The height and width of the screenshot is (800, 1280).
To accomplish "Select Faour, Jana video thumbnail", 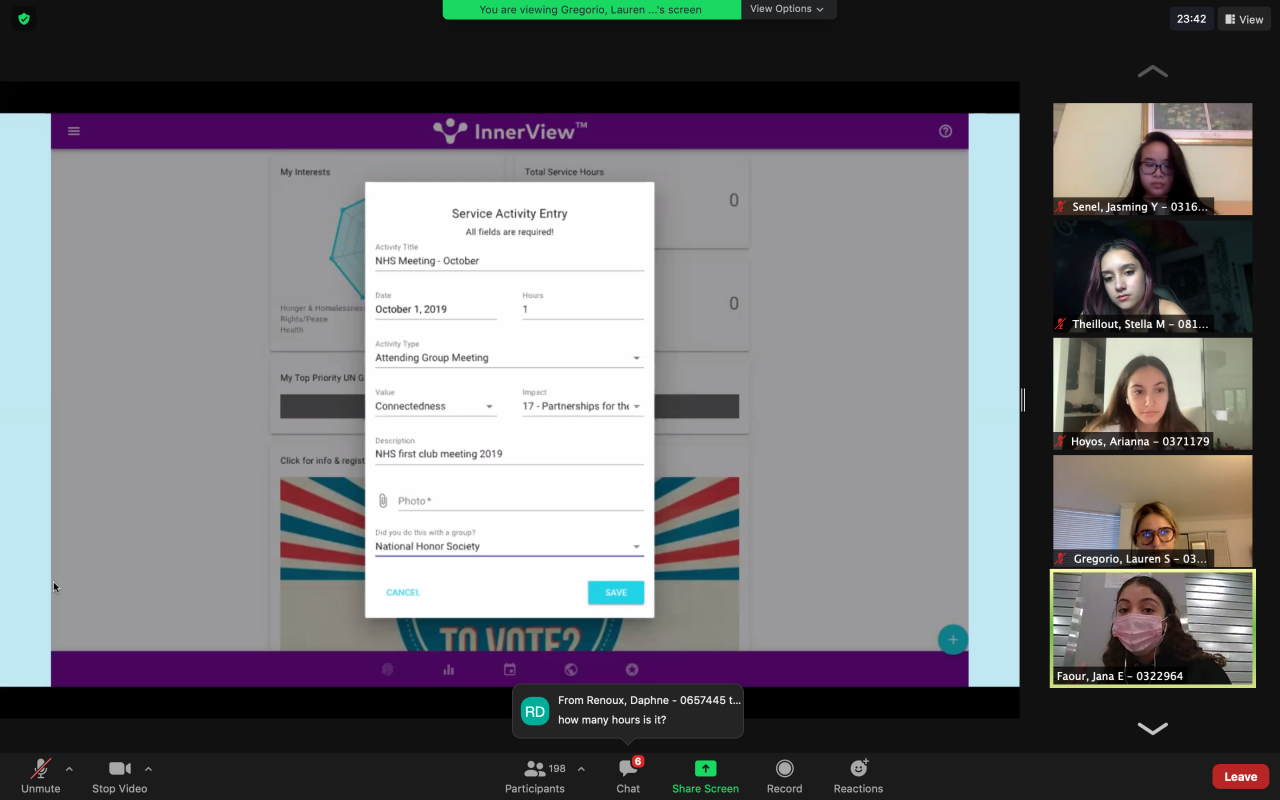I will pos(1153,629).
